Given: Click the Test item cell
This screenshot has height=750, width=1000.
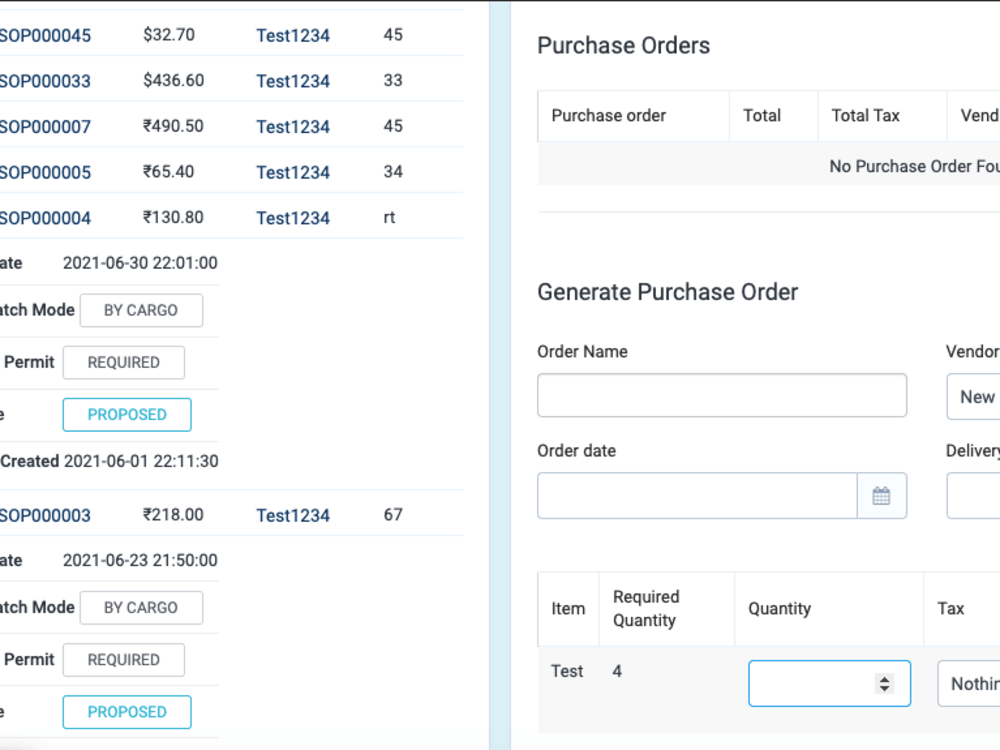Looking at the screenshot, I should tap(567, 671).
